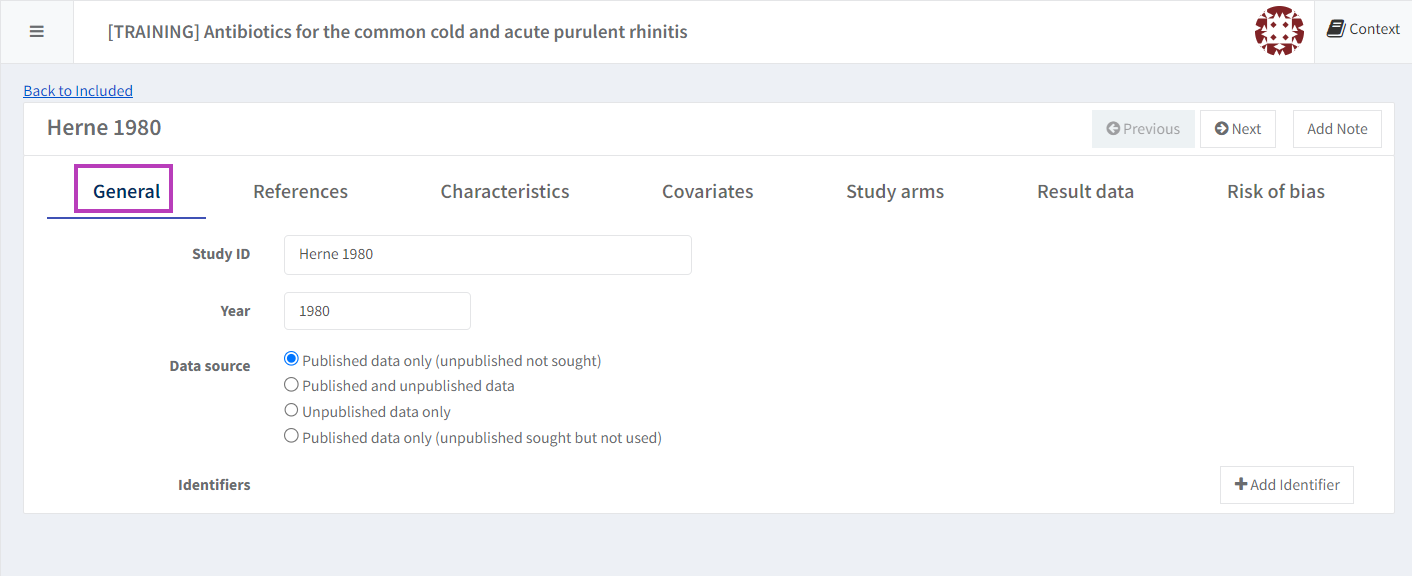The height and width of the screenshot is (576, 1412).
Task: Click the Add Note button
Action: click(x=1337, y=129)
